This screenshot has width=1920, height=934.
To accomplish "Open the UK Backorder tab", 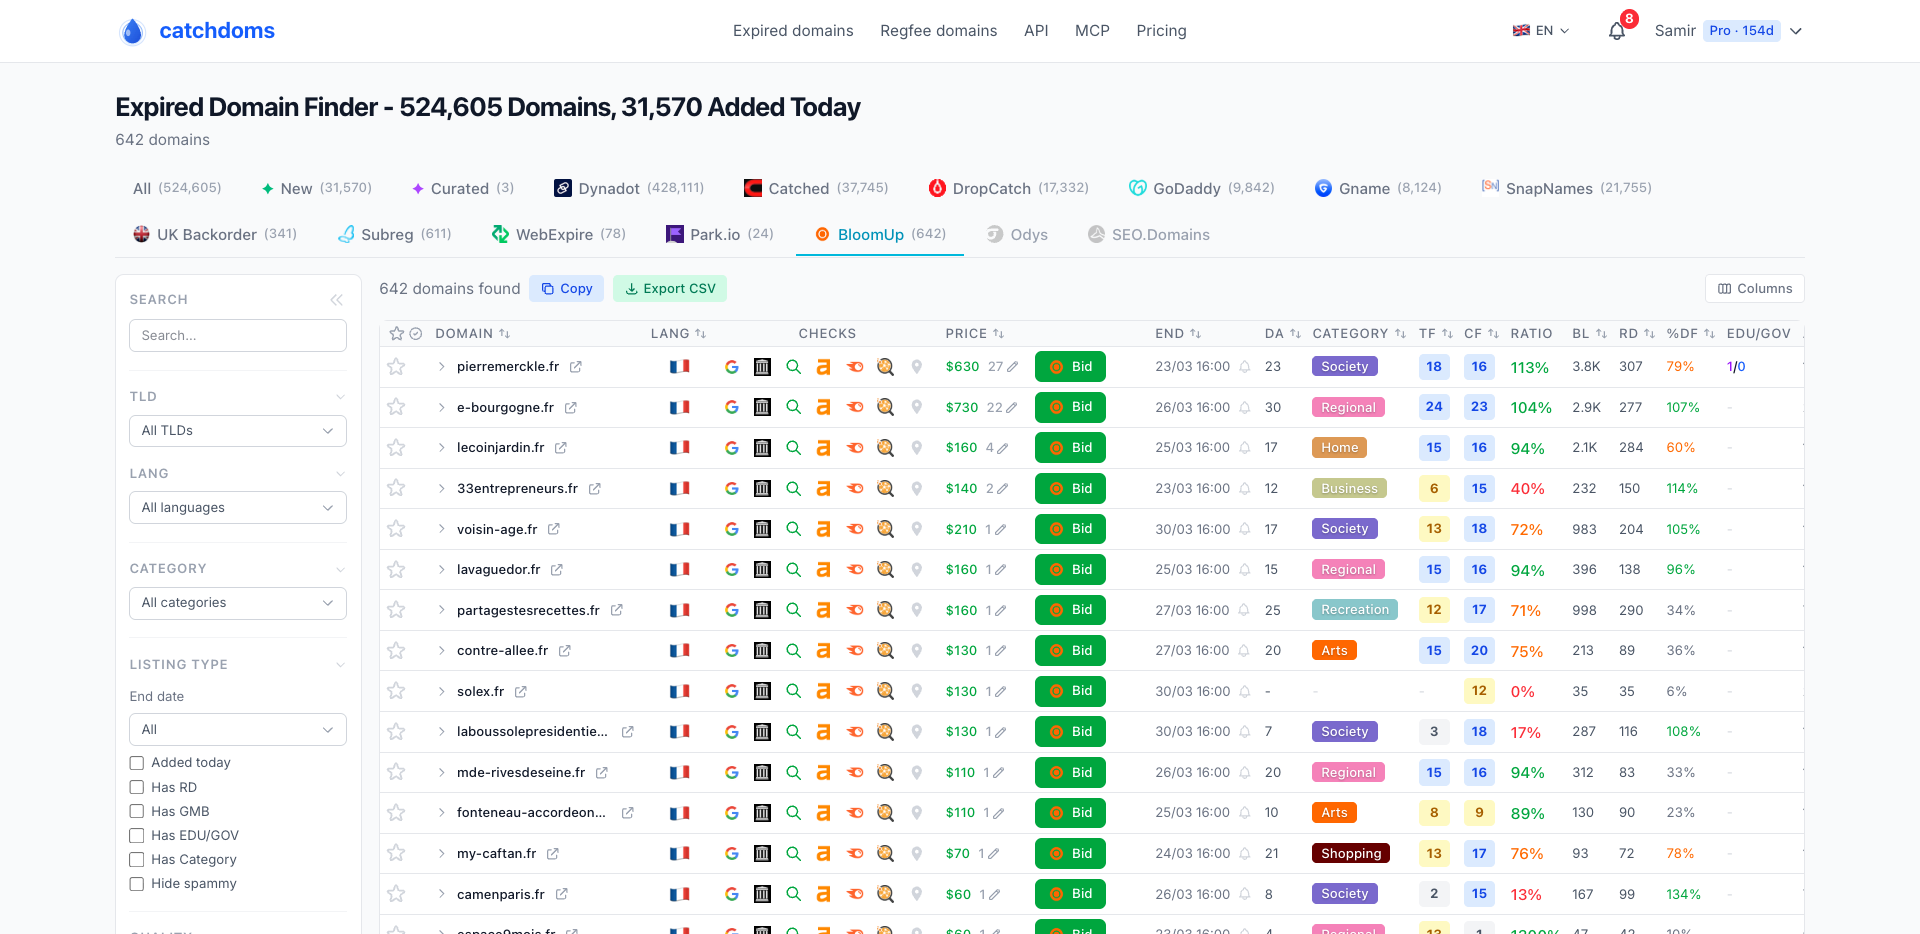I will pos(215,234).
